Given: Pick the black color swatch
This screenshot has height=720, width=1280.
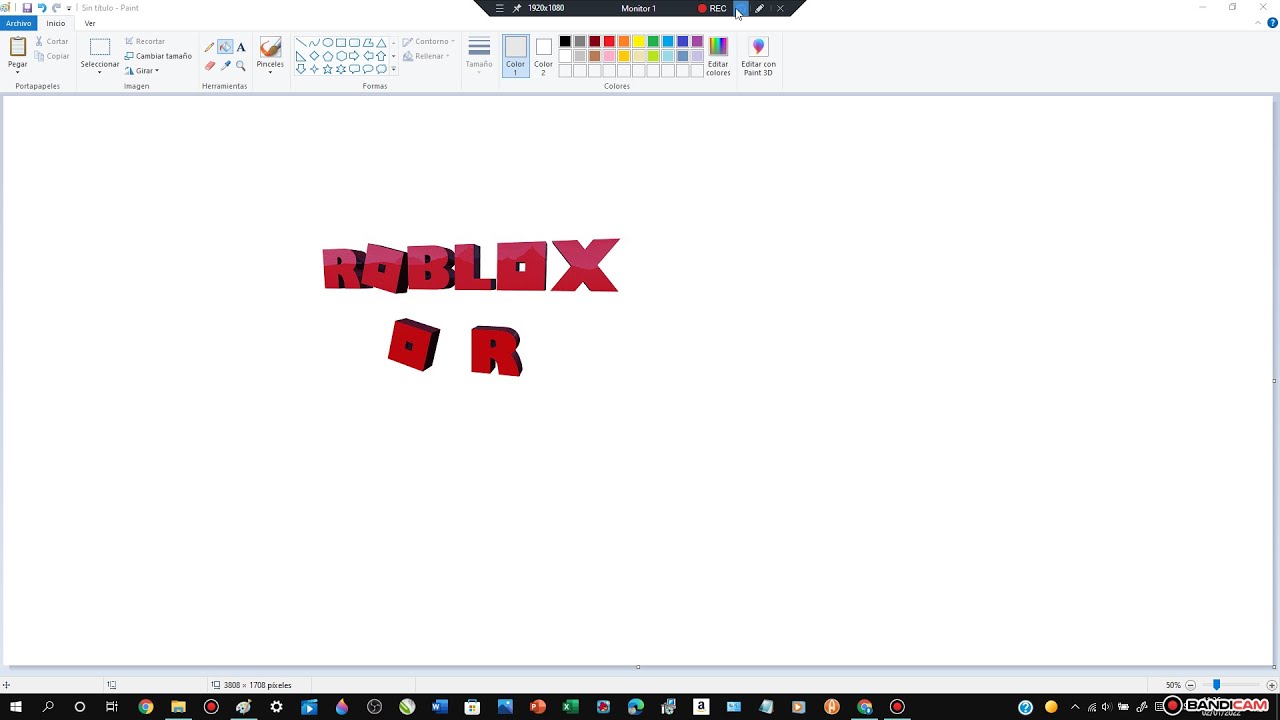Looking at the screenshot, I should (x=565, y=42).
